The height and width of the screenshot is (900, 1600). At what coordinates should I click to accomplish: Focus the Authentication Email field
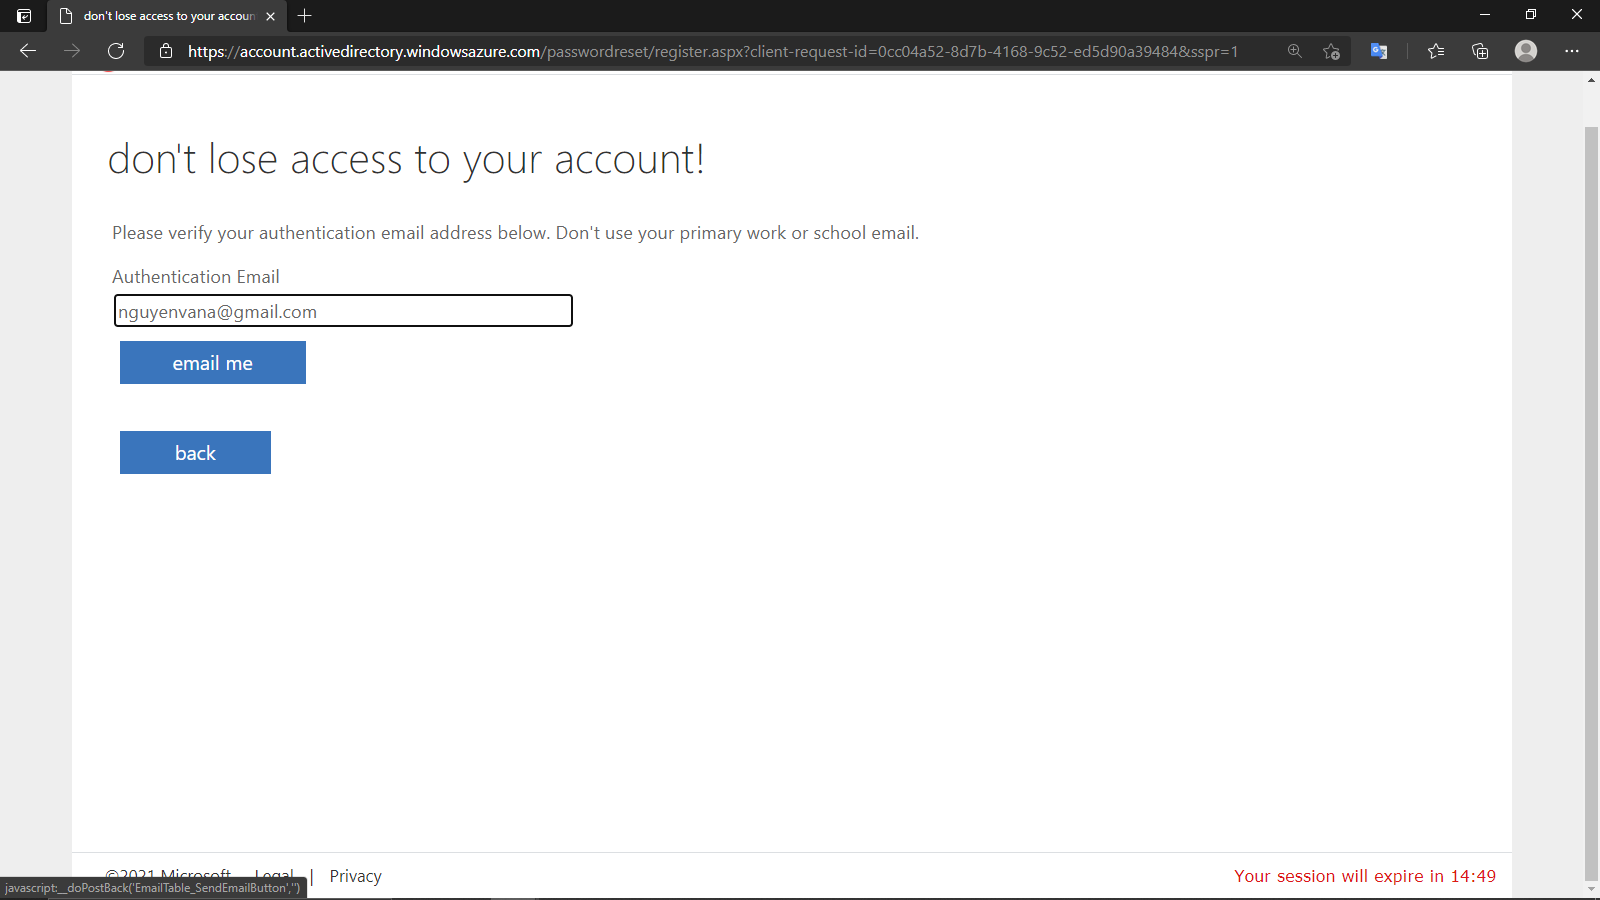[x=343, y=311]
